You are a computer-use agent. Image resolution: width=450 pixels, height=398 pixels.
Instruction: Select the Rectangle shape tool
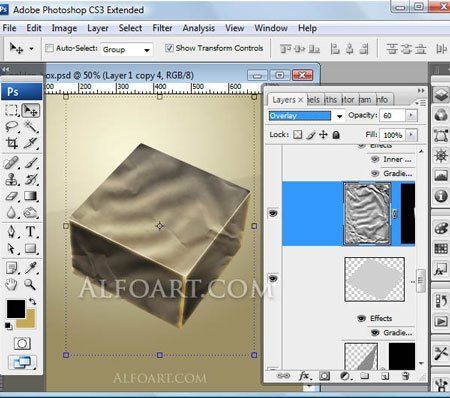click(30, 248)
